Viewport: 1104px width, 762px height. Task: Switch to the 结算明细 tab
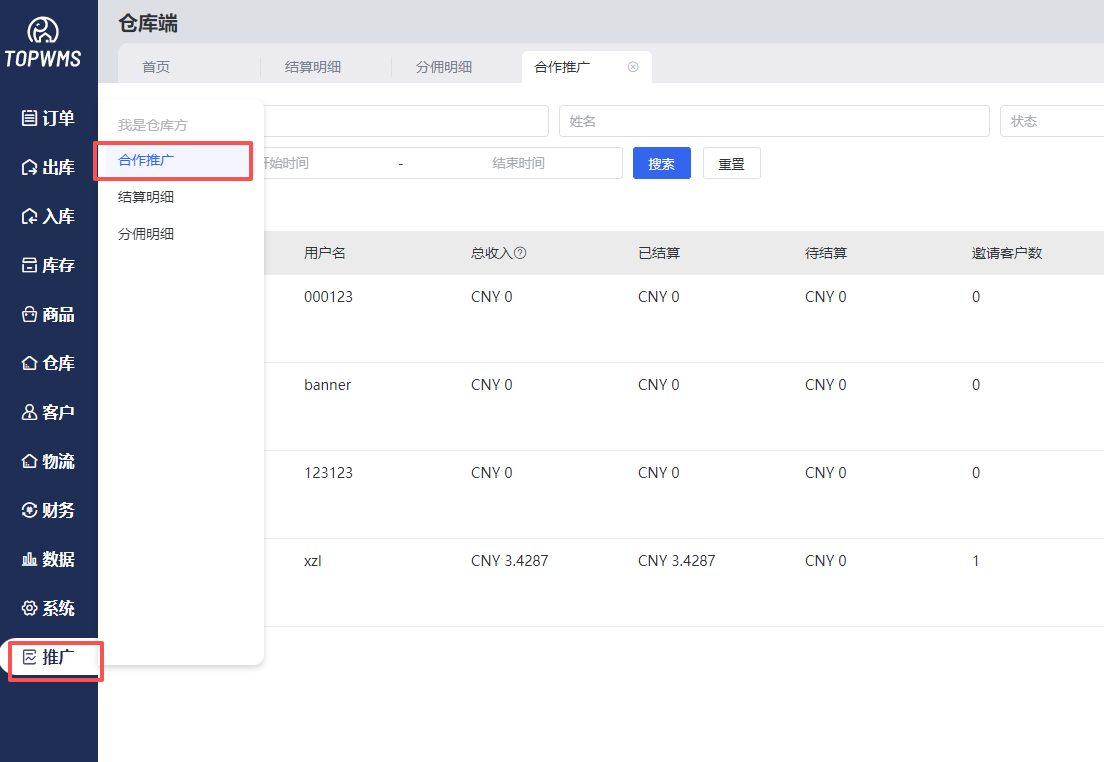313,67
